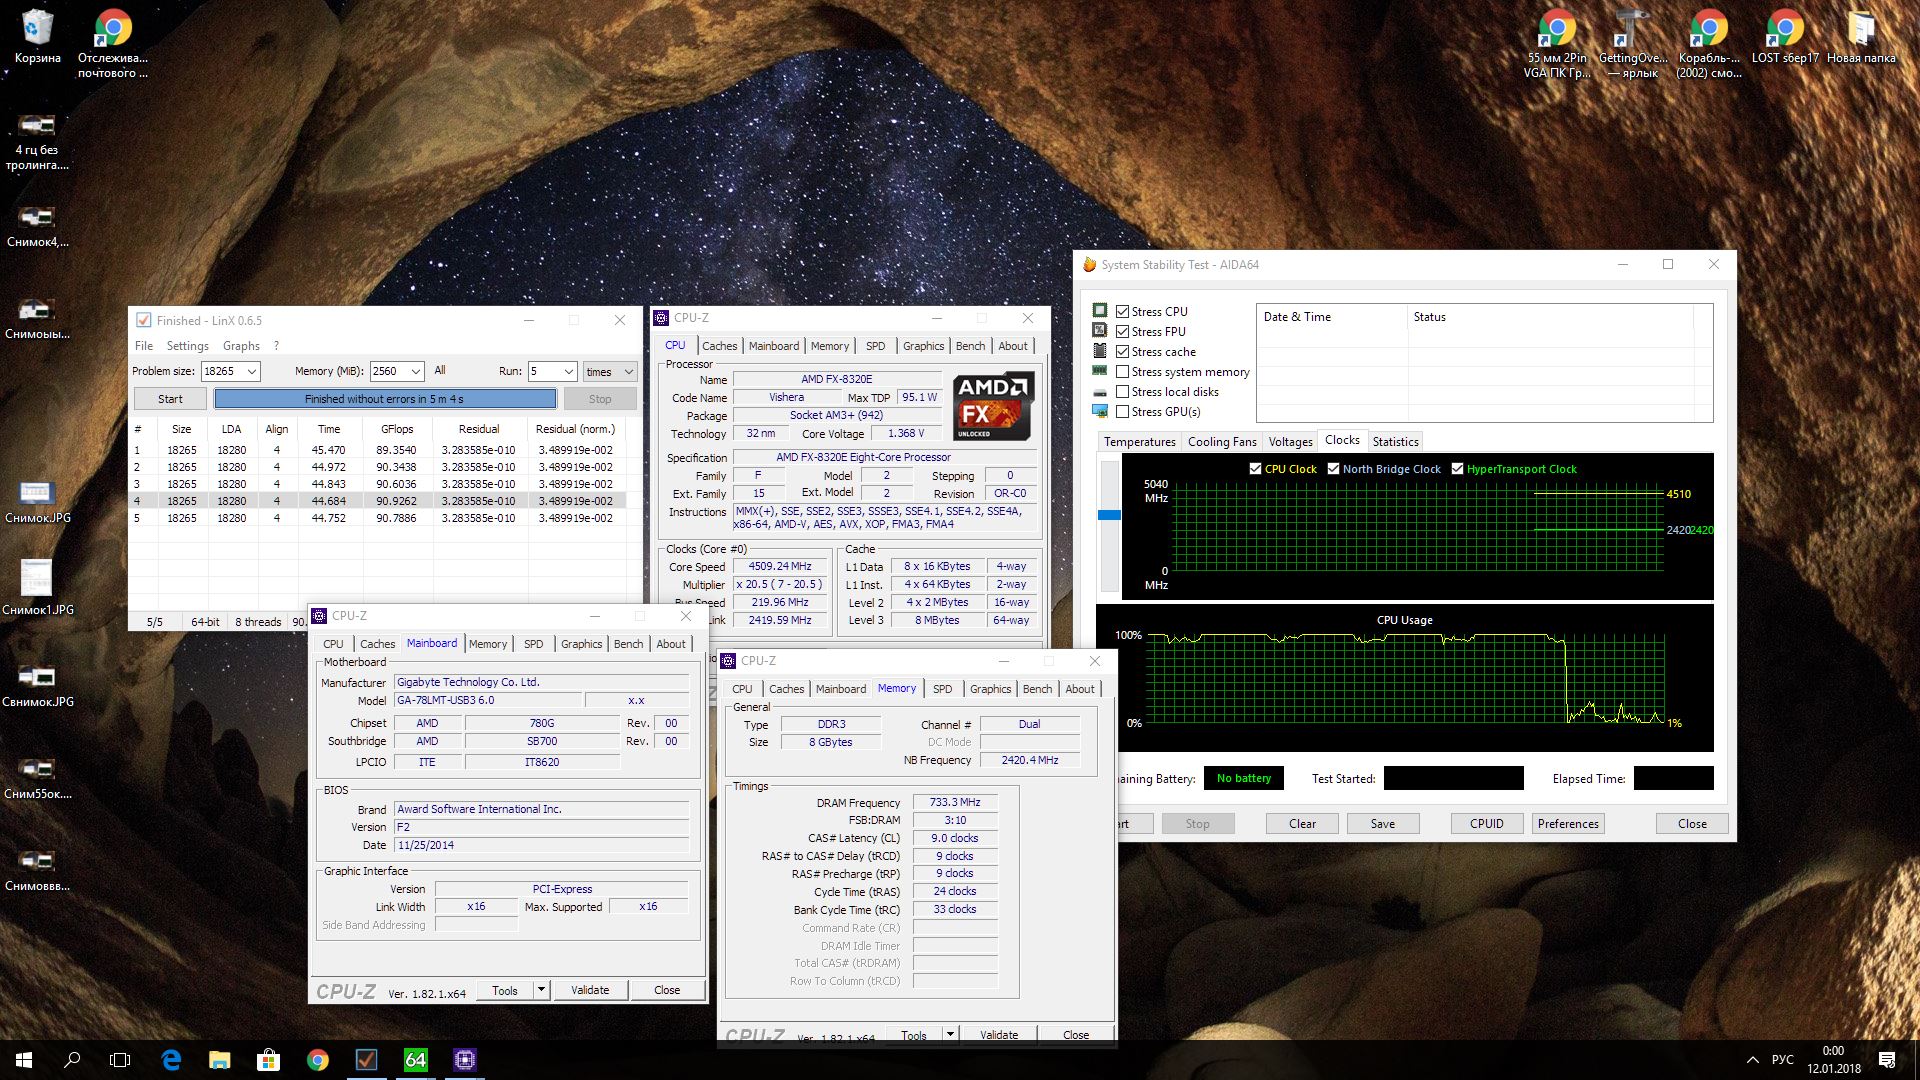
Task: Switch to the Statistics tab in AIDA64
Action: [x=1394, y=442]
